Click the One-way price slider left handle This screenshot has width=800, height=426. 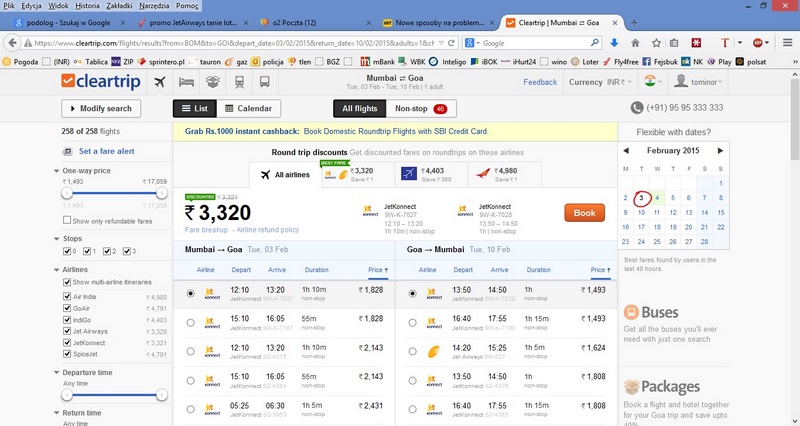pyautogui.click(x=67, y=193)
